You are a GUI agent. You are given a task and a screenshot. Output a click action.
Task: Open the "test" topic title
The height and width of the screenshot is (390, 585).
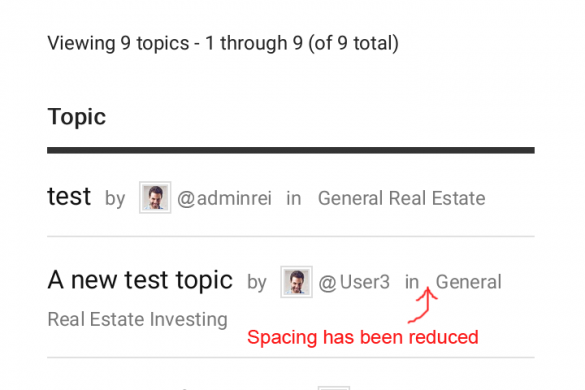click(69, 196)
